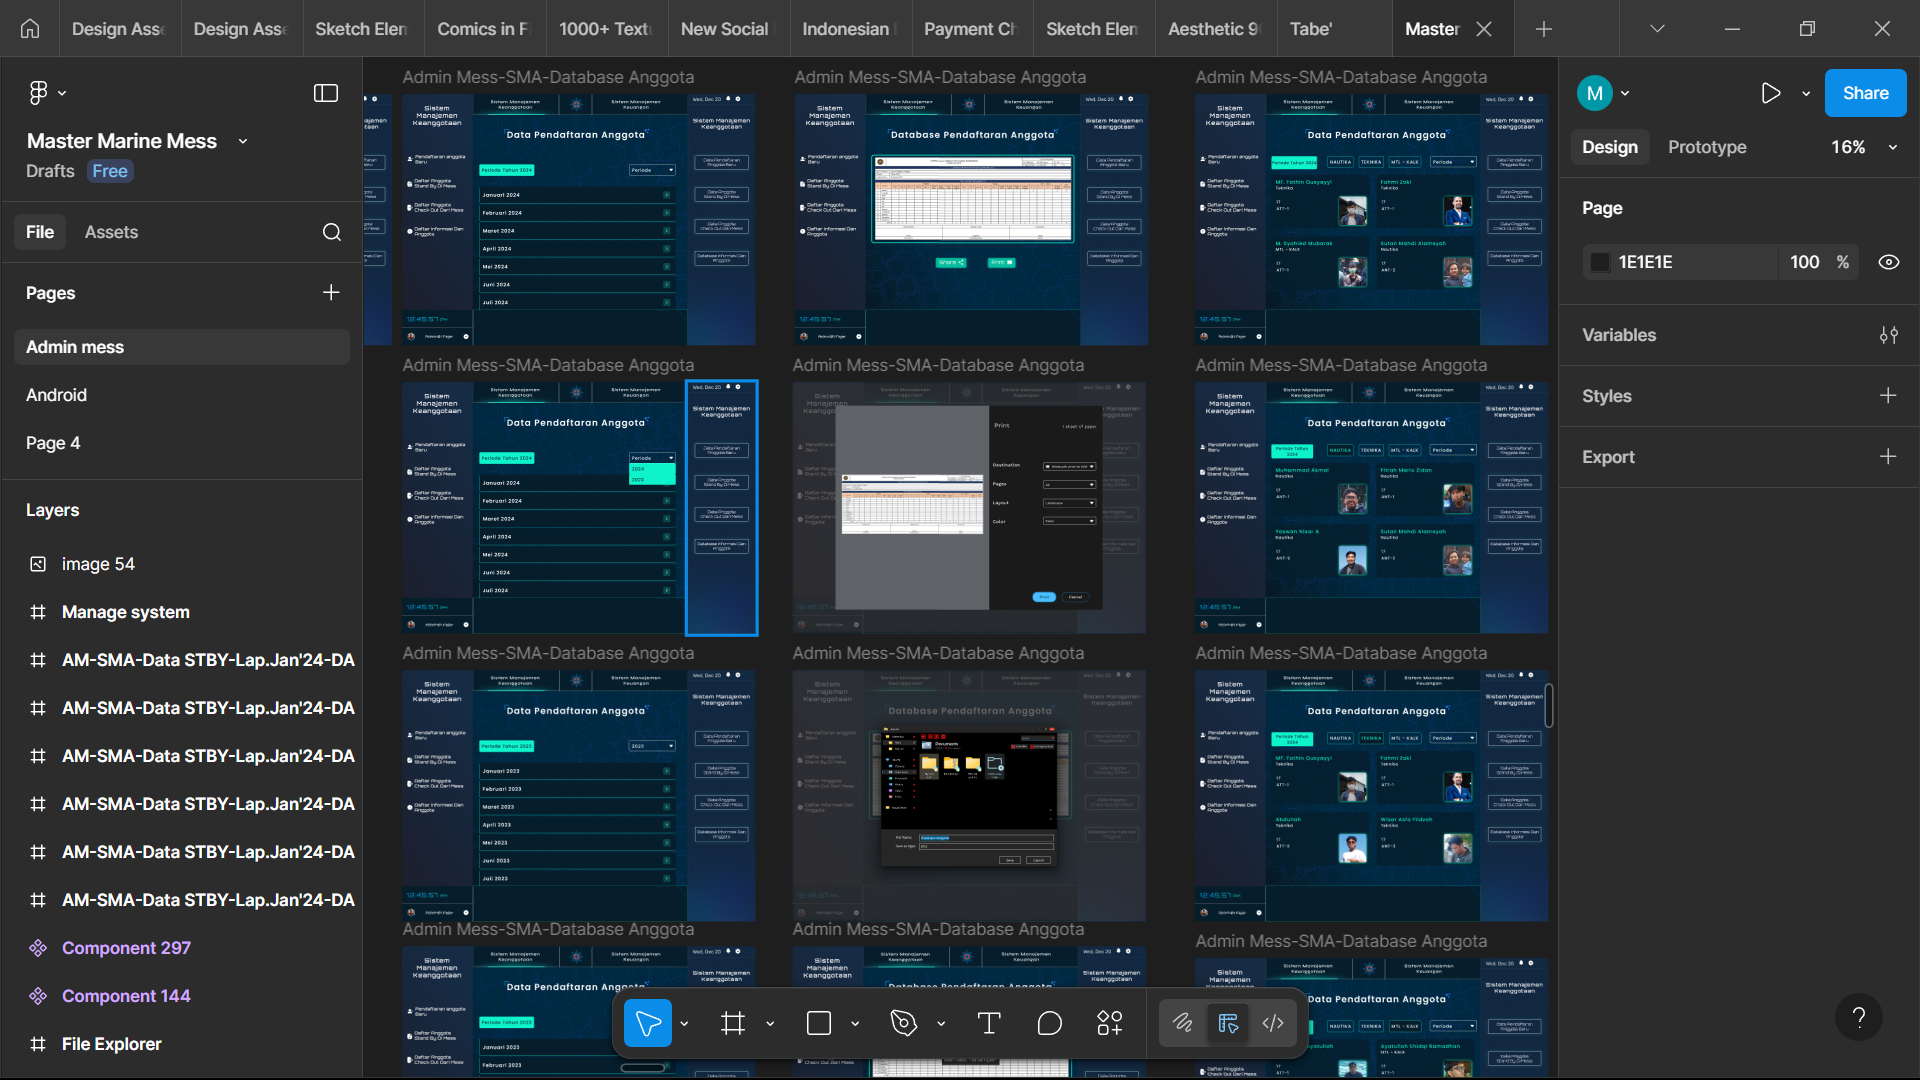Switch to Design mode toggle
This screenshot has height=1080, width=1920.
tap(1228, 1023)
